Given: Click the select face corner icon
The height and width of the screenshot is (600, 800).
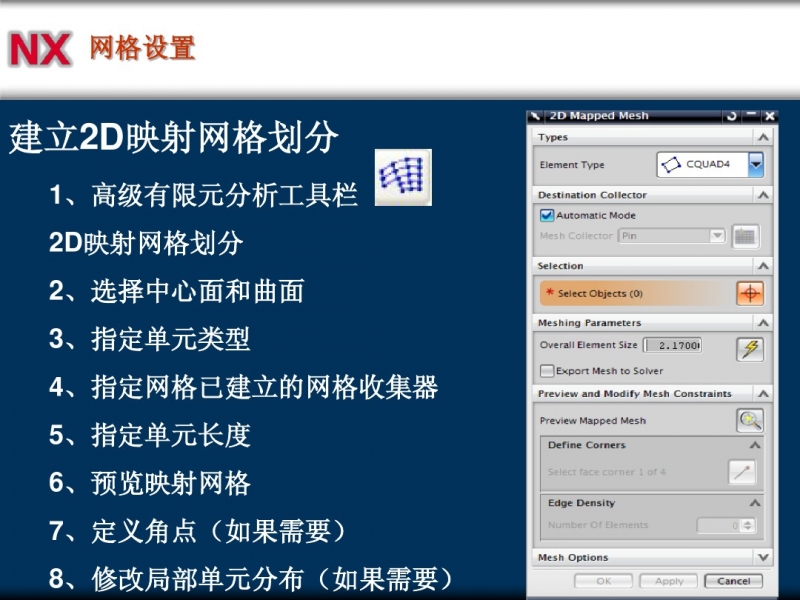Looking at the screenshot, I should coord(741,472).
